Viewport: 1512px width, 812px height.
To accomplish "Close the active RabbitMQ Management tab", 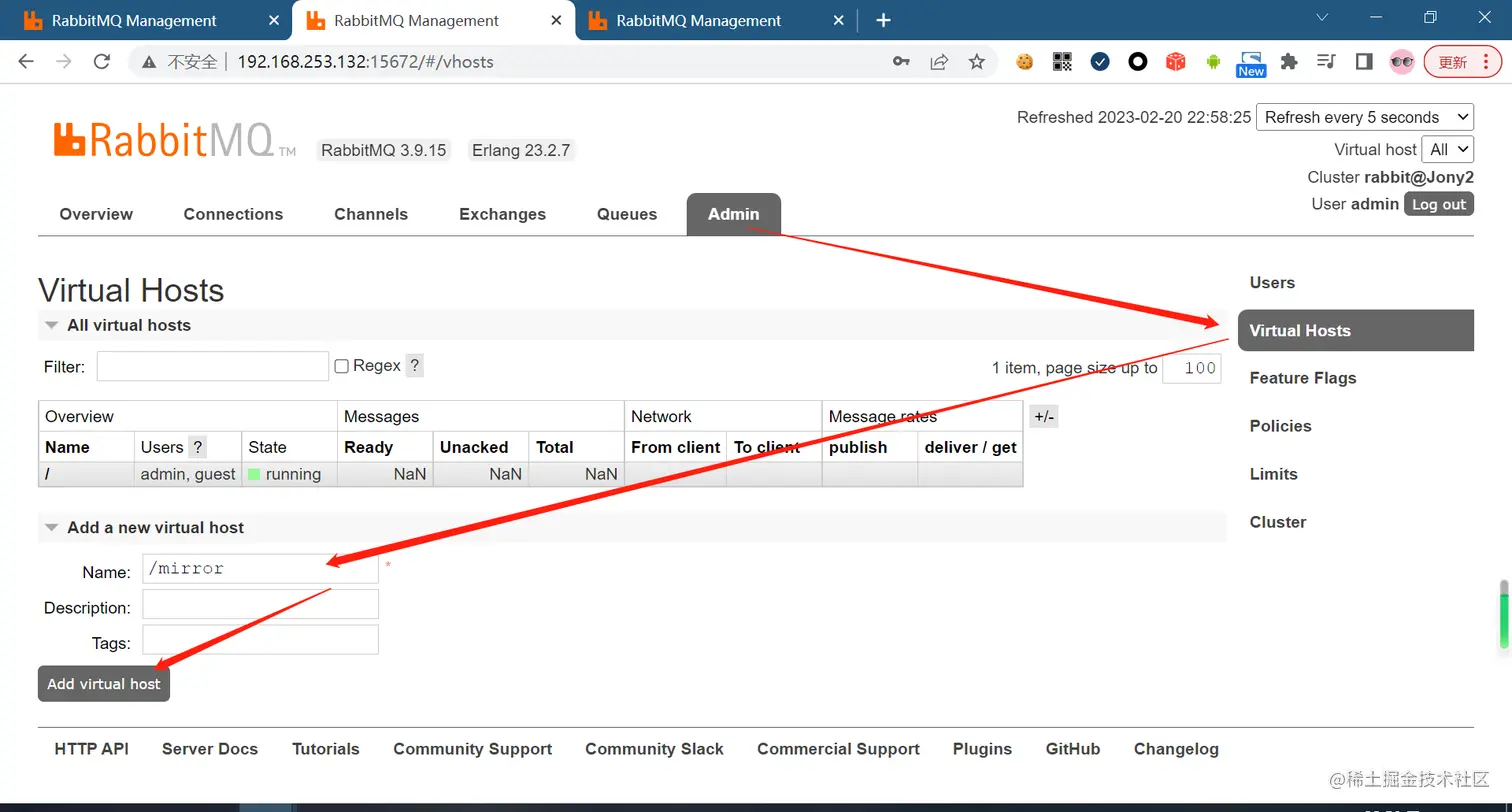I will pyautogui.click(x=557, y=20).
